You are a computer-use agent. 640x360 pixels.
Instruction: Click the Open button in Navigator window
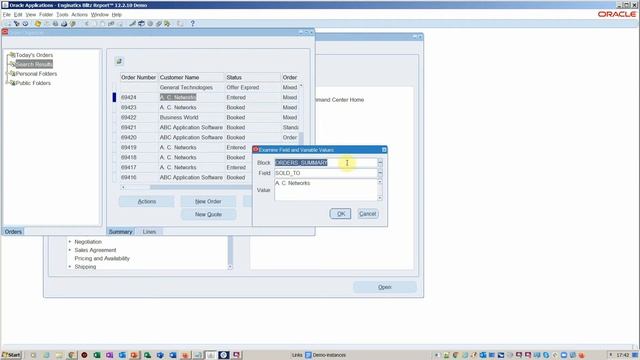point(384,287)
